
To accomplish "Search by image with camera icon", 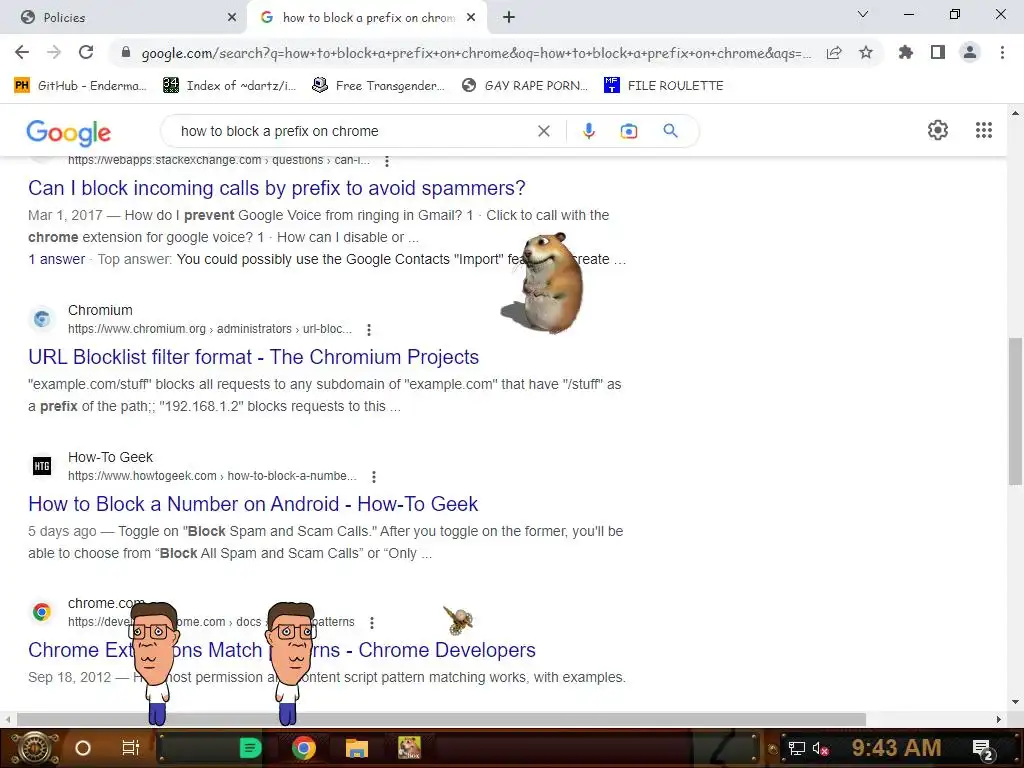I will coord(628,131).
